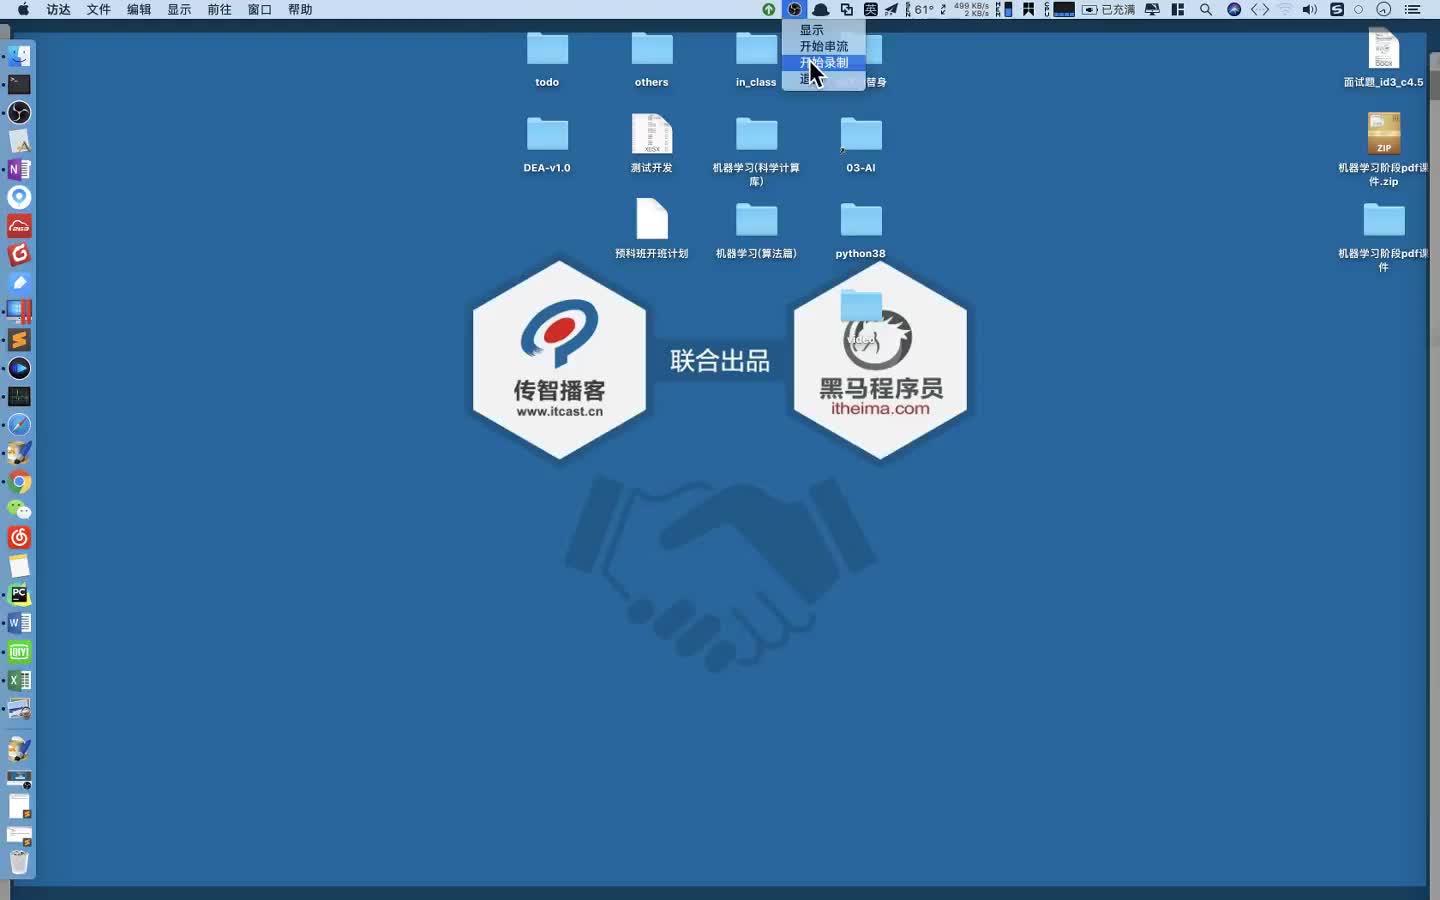Click the volume speaker icon in menu bar
This screenshot has height=900, width=1440.
1310,9
